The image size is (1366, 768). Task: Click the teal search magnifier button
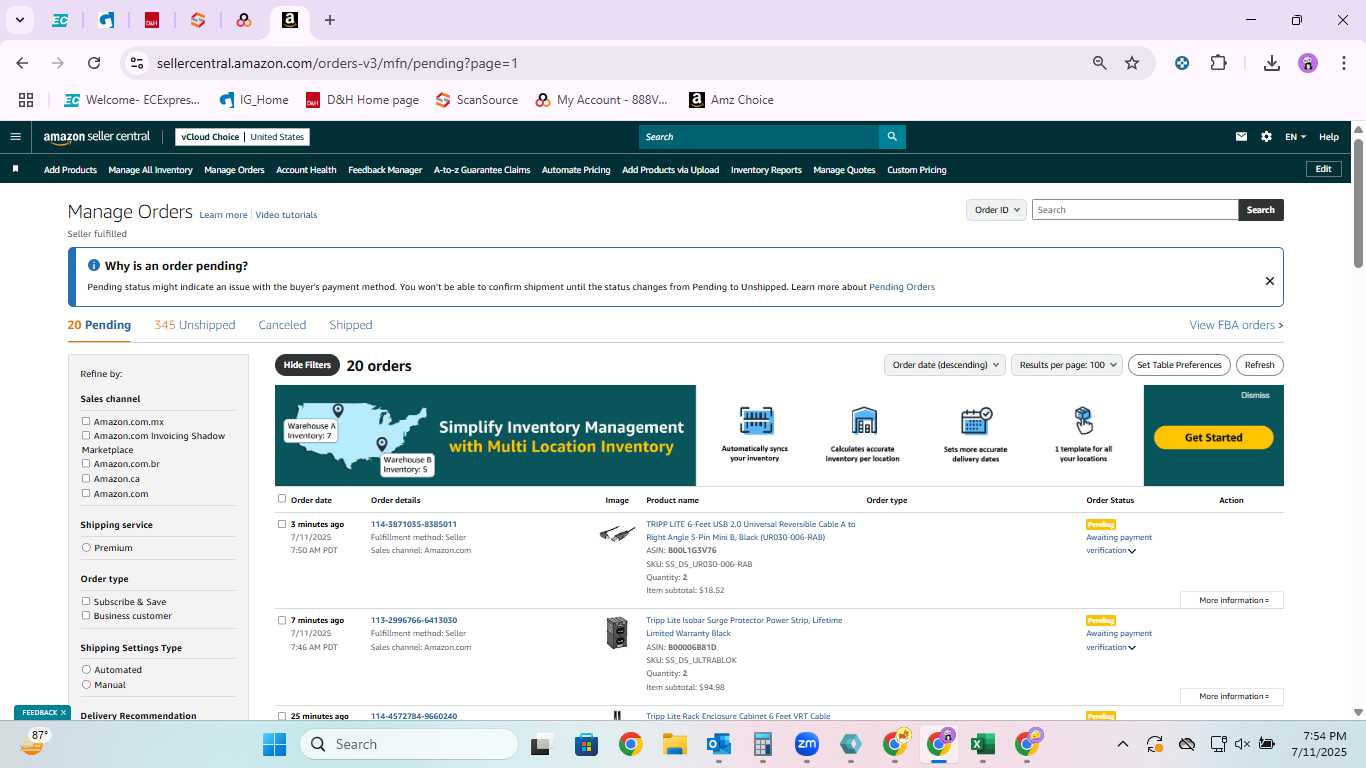click(x=892, y=137)
